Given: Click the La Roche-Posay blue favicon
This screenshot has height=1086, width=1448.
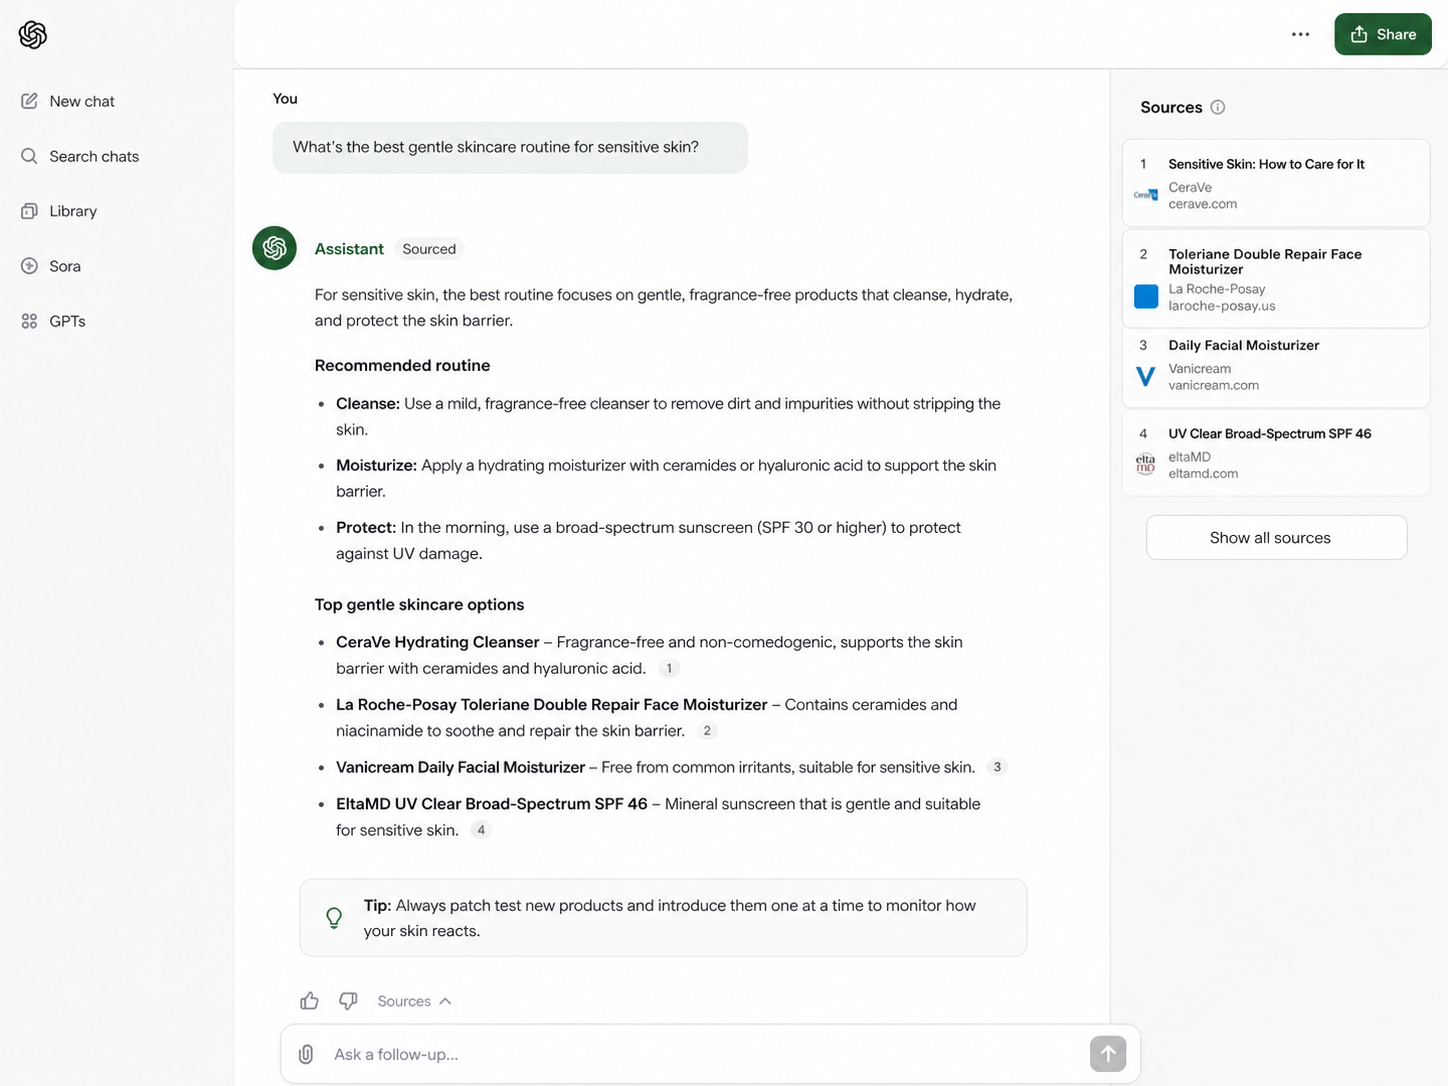Looking at the screenshot, I should point(1146,297).
